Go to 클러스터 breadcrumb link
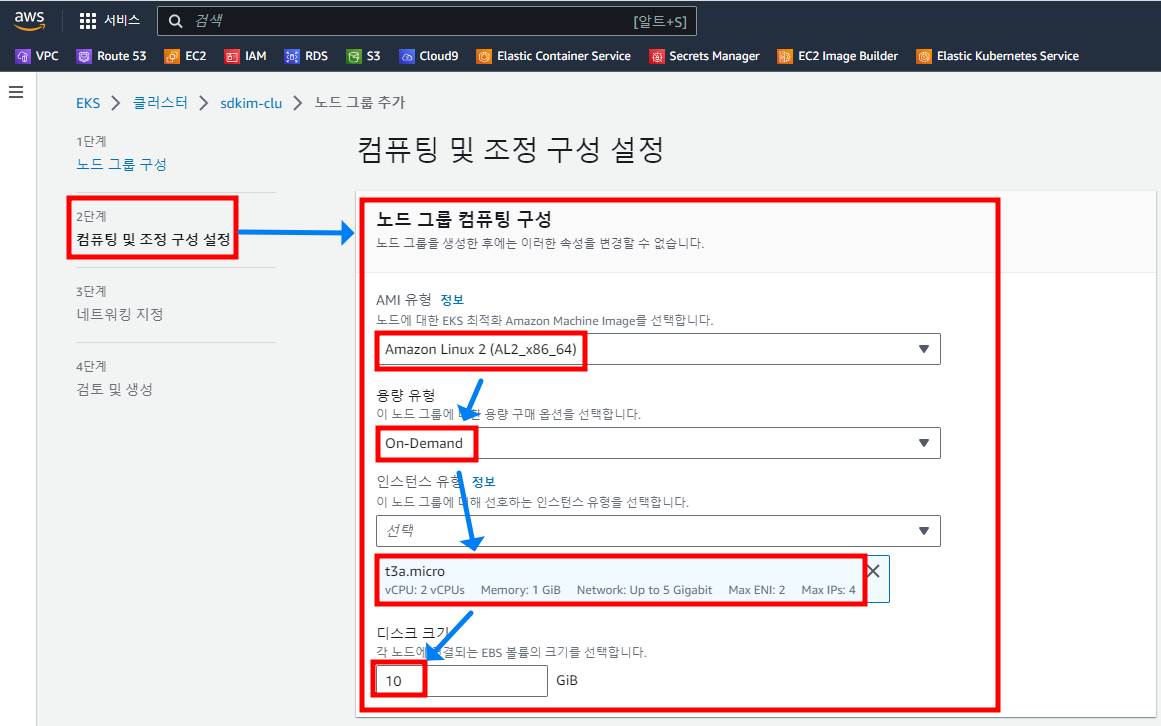Screen dimensions: 1161x726 (x=160, y=103)
